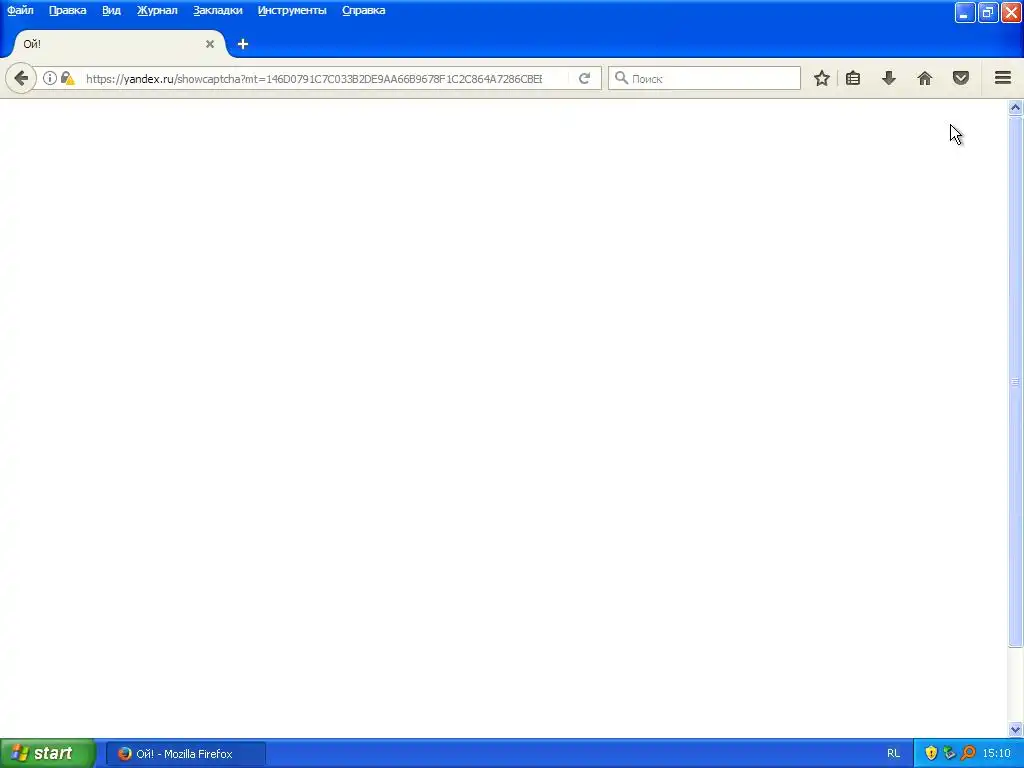
Task: Open the Журнал menu
Action: (x=157, y=10)
